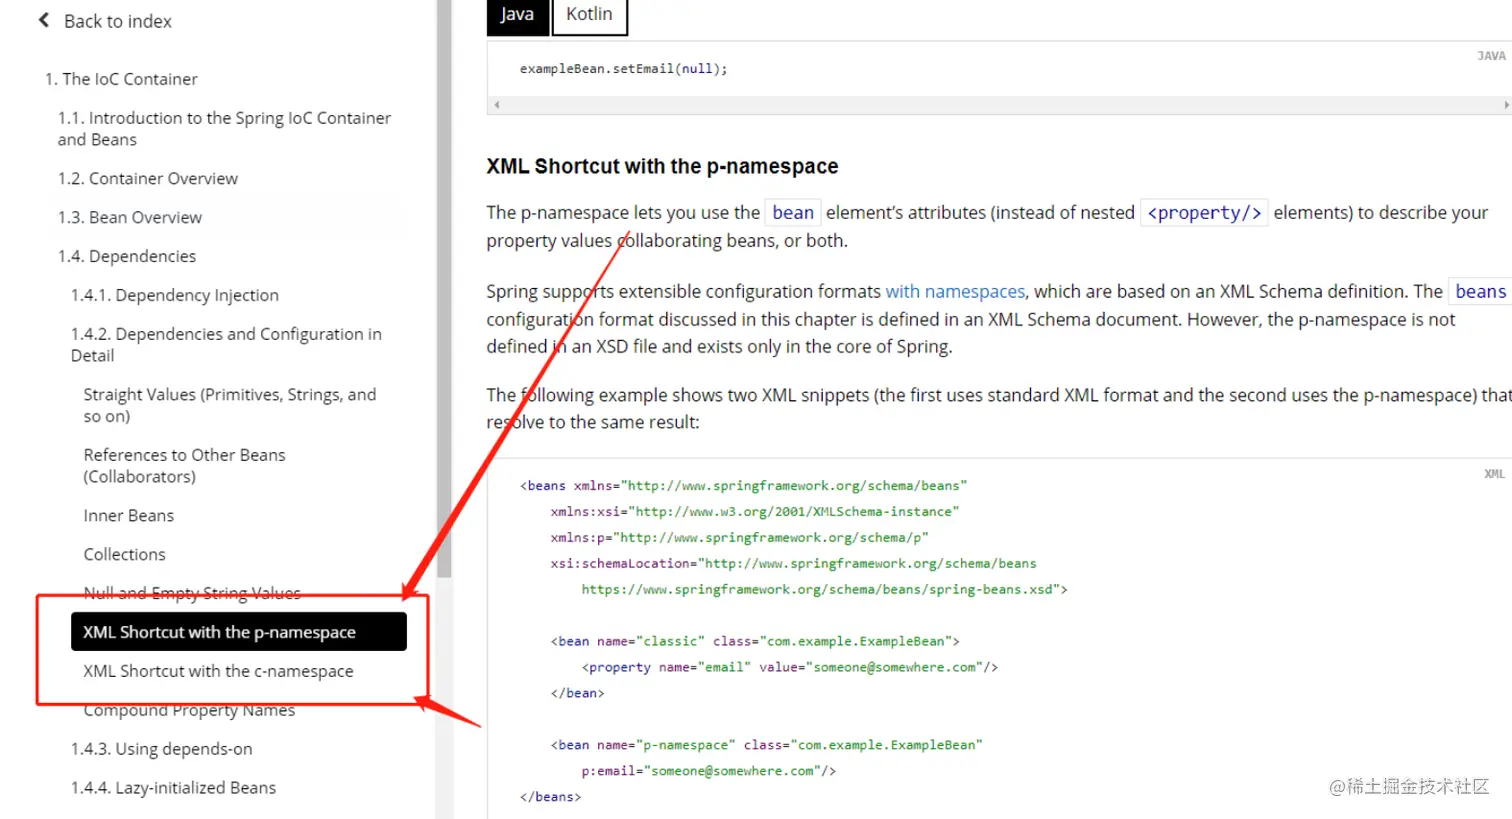Open 1.4. Dependencies section
1512x819 pixels.
point(127,256)
